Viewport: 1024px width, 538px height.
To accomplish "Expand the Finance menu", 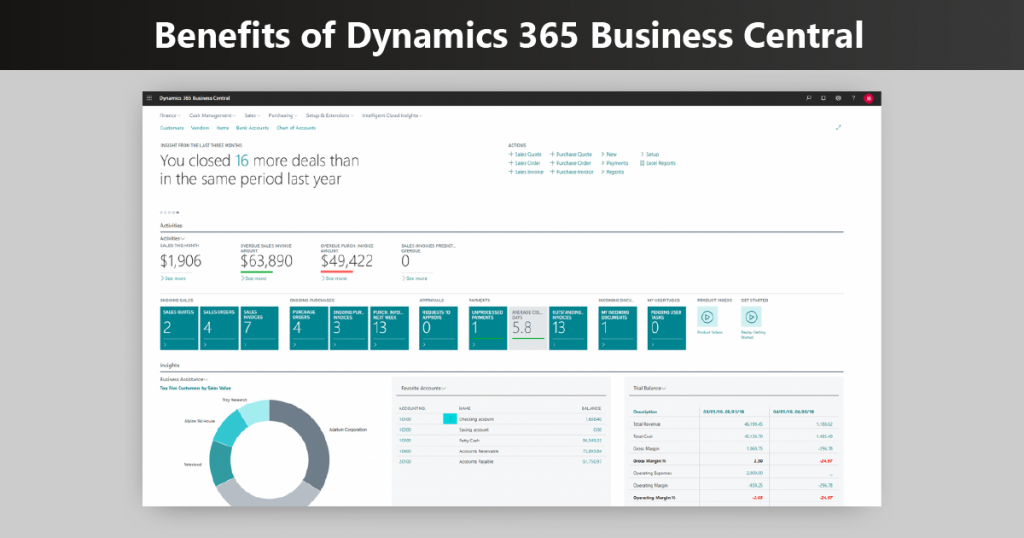I will (x=170, y=116).
